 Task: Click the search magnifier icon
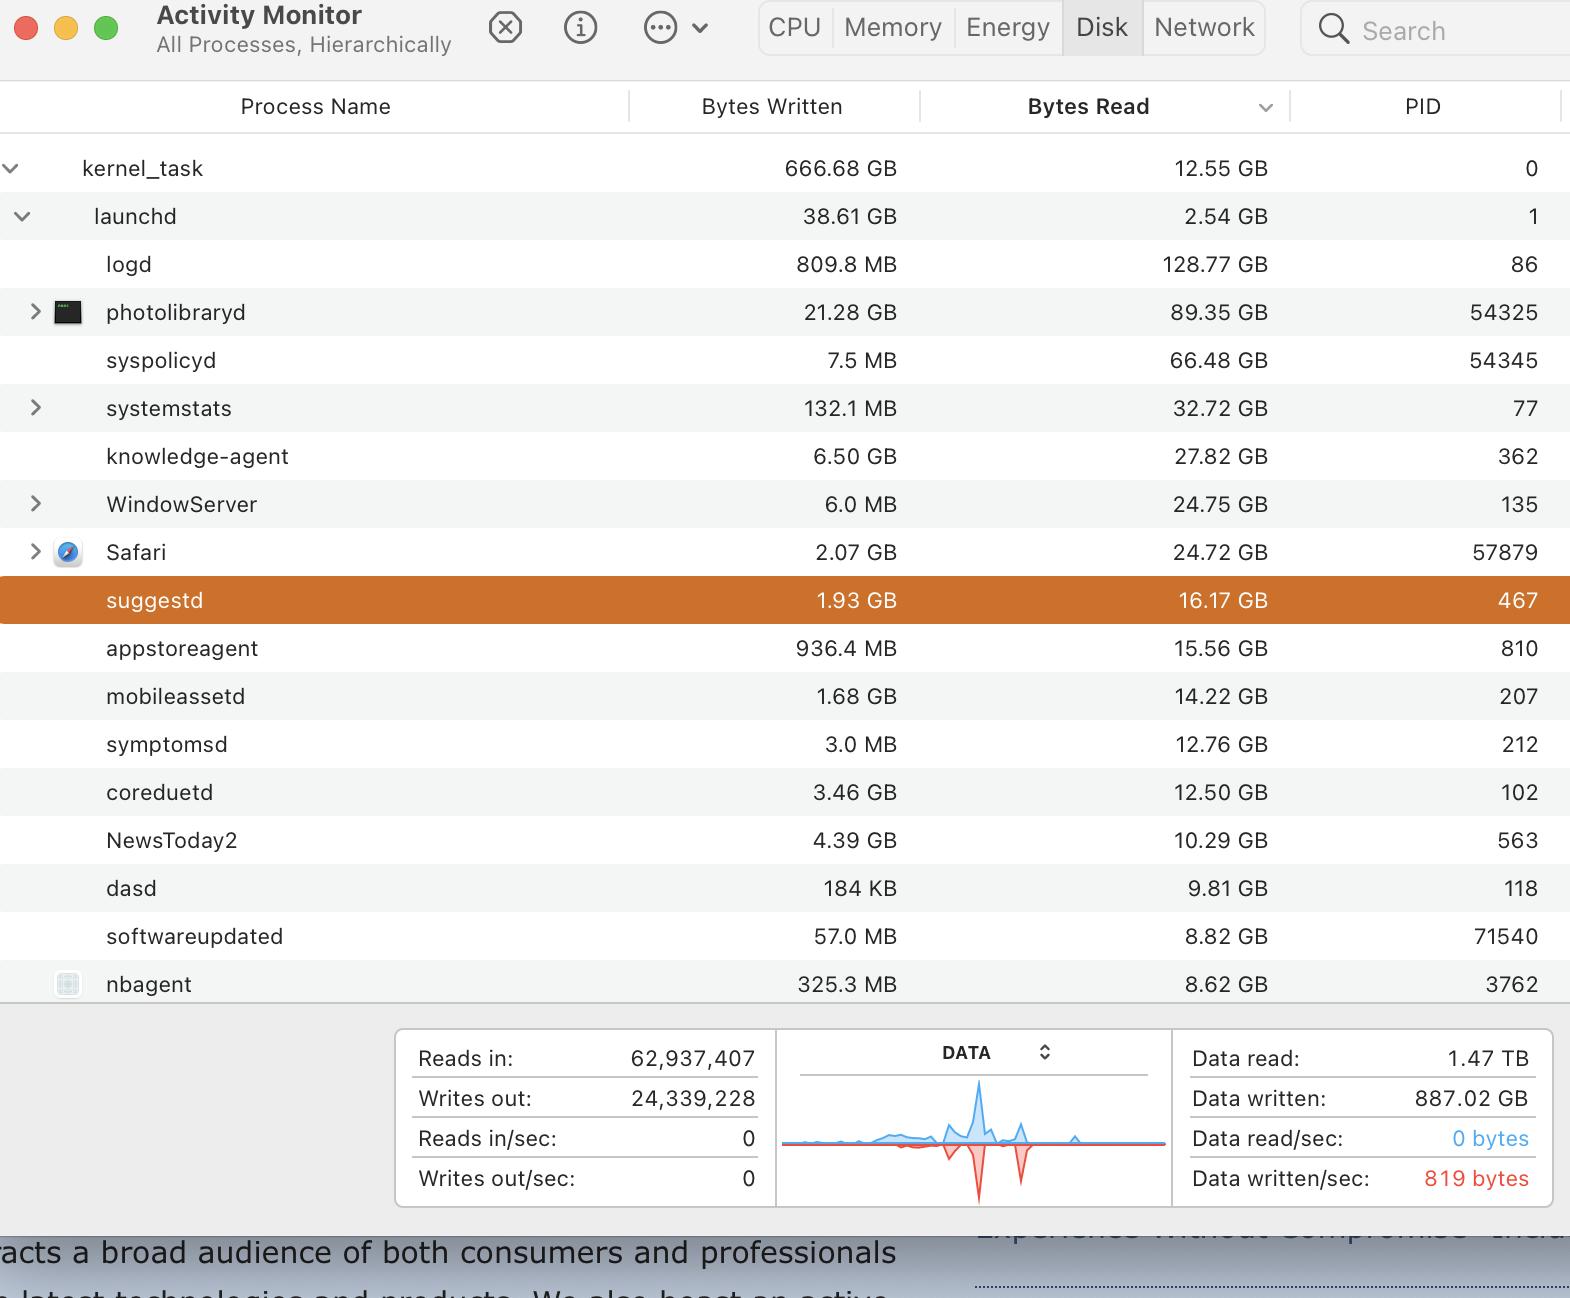(x=1334, y=29)
